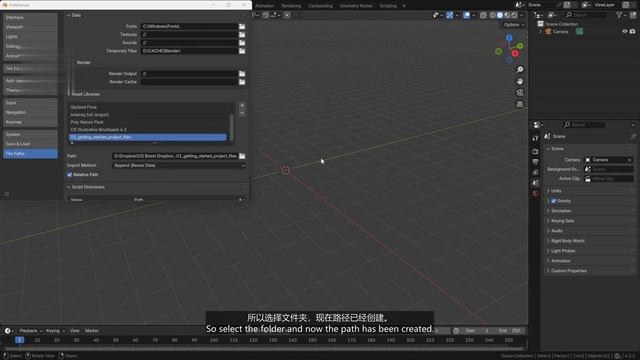Open the timeline View menu
This screenshot has width=640, height=360.
coord(75,331)
